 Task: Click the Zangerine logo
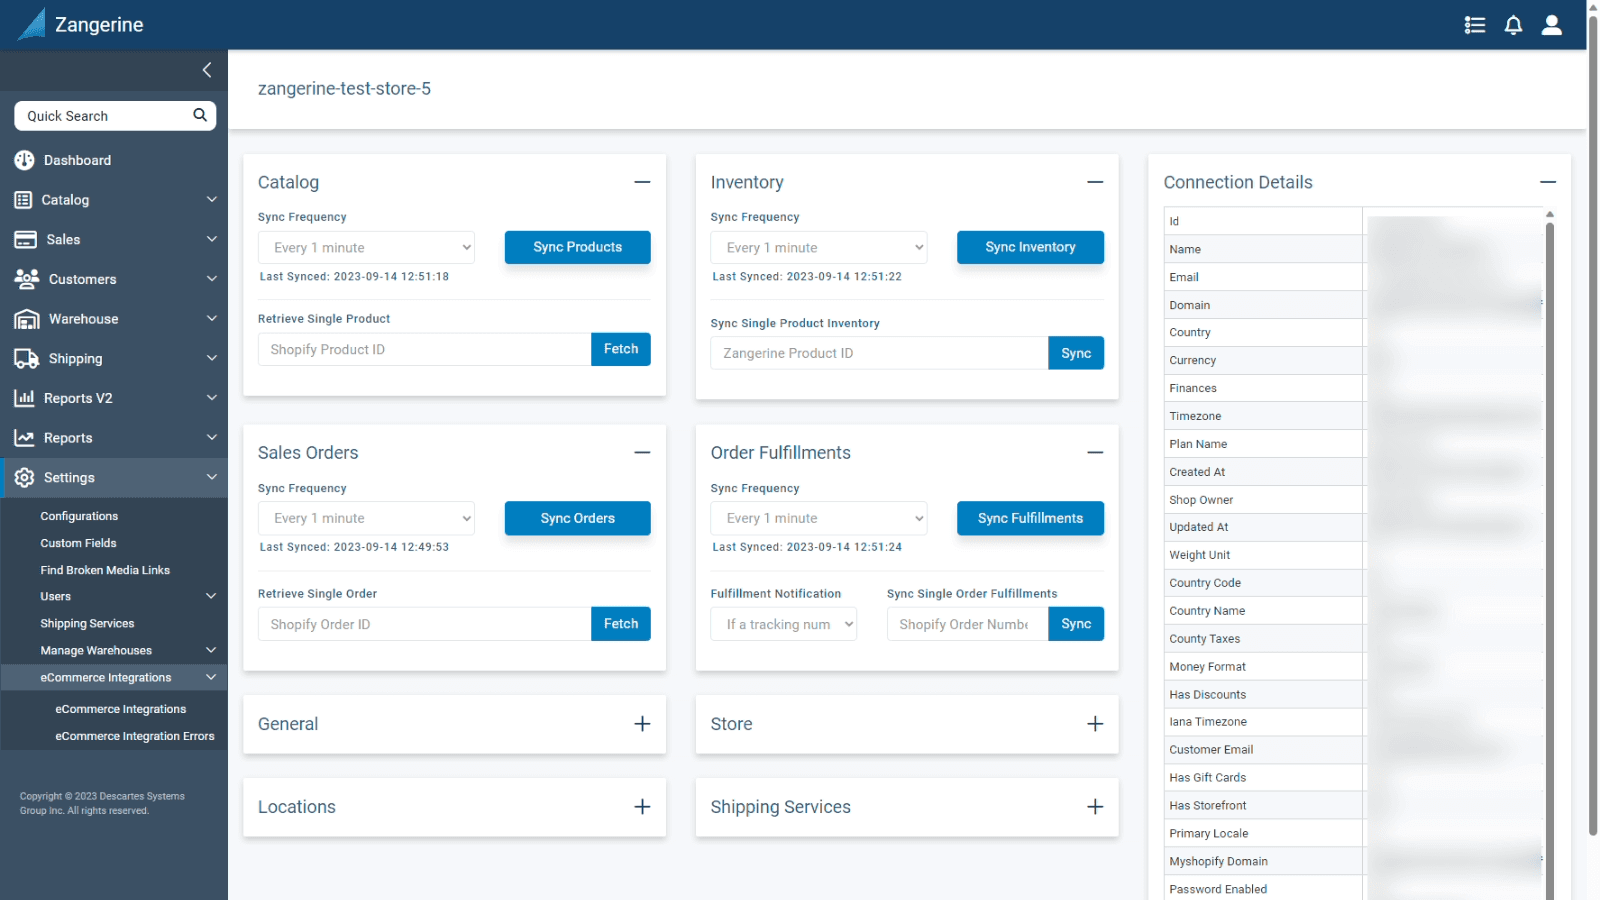[80, 24]
